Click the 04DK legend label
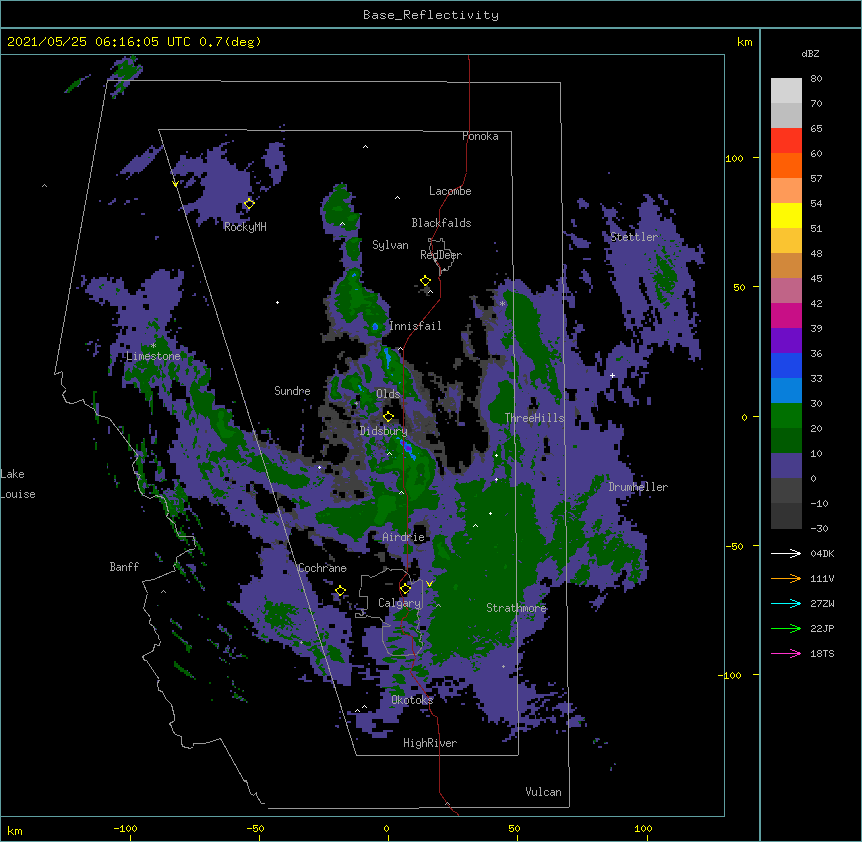862x842 pixels. click(822, 553)
